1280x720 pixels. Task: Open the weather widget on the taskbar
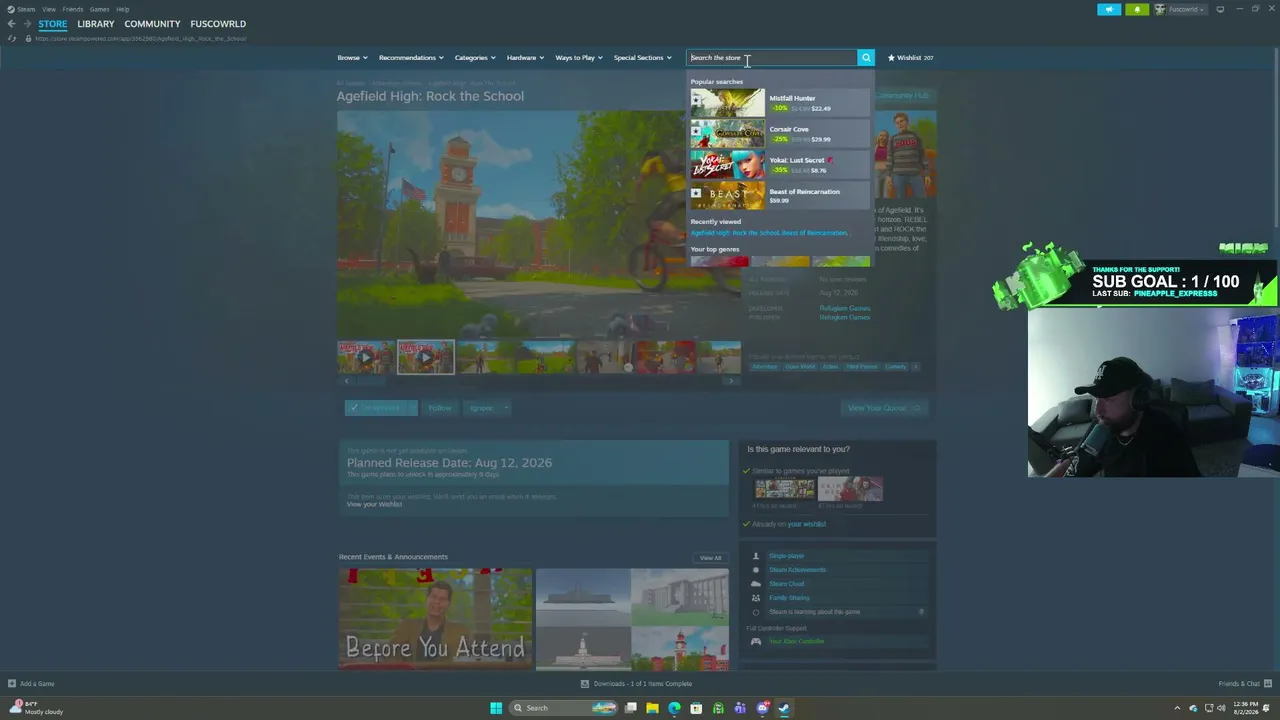(36, 708)
